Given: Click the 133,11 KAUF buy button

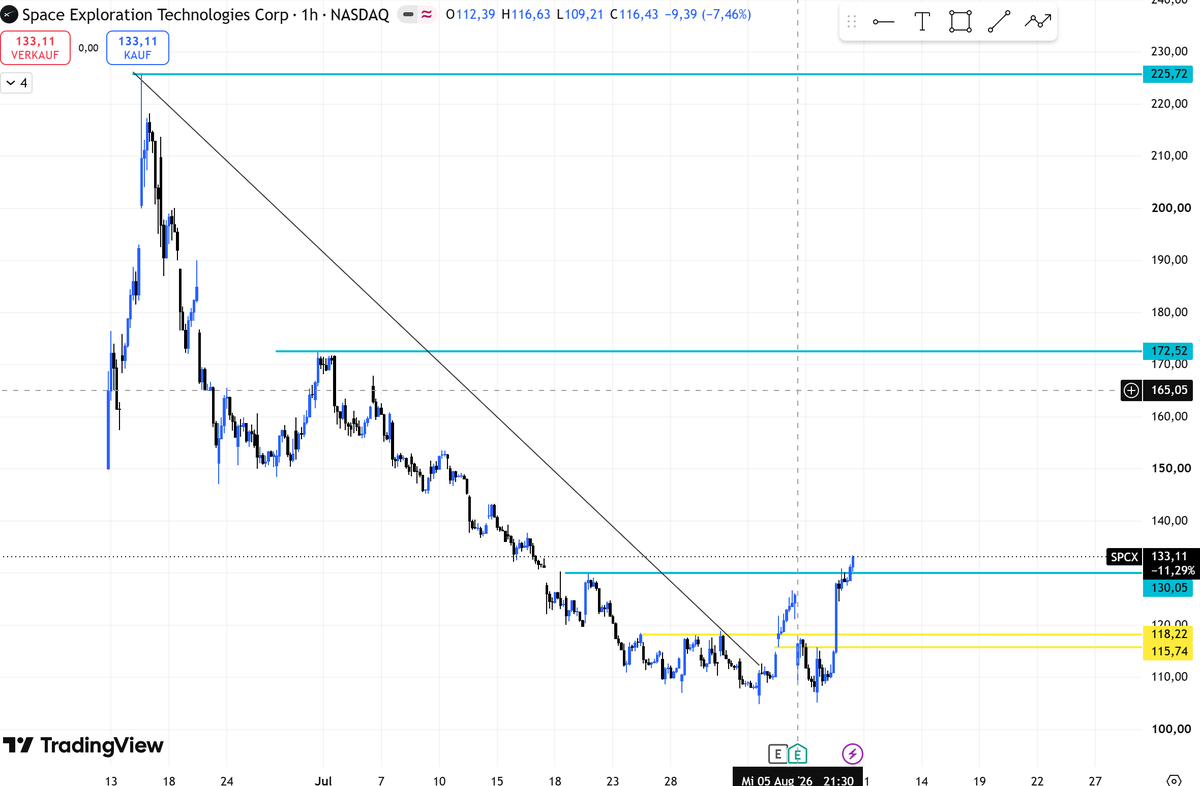Looking at the screenshot, I should pyautogui.click(x=138, y=47).
